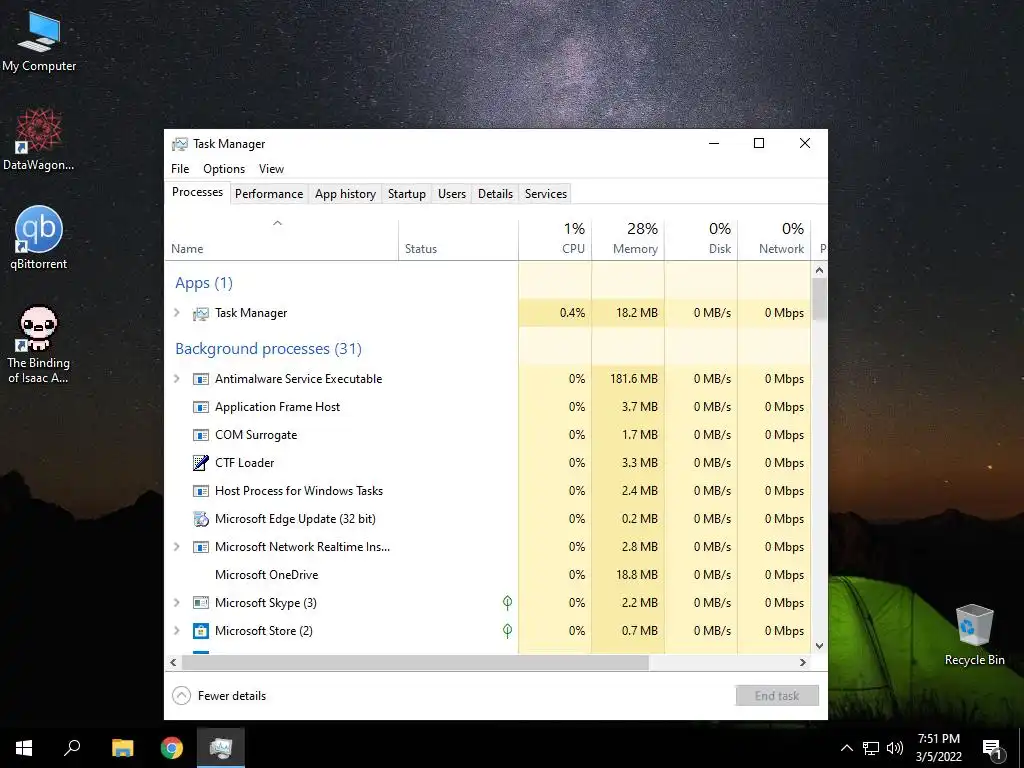The width and height of the screenshot is (1024, 768).
Task: Sort processes by Name column
Action: 281,240
